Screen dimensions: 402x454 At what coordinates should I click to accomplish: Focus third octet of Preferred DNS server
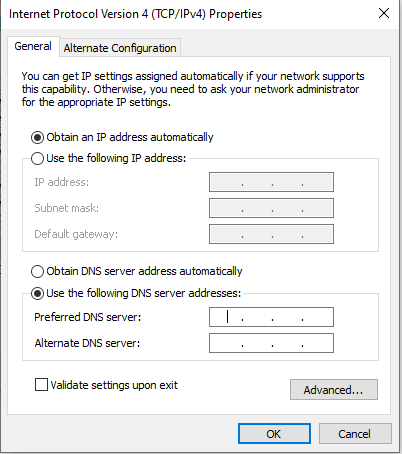point(287,317)
